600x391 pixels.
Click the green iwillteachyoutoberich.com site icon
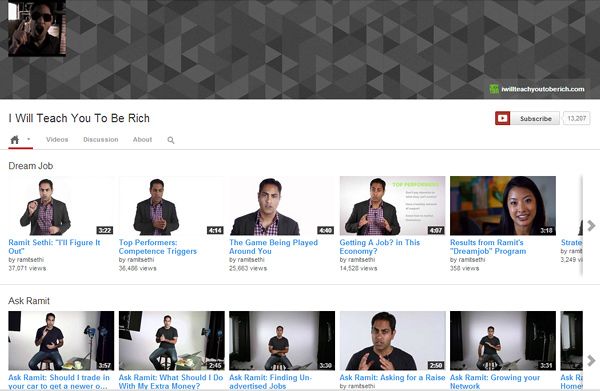494,89
